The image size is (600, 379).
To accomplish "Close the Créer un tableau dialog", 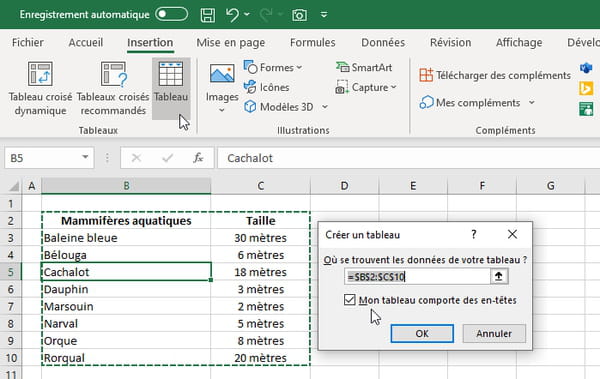I will pos(512,234).
